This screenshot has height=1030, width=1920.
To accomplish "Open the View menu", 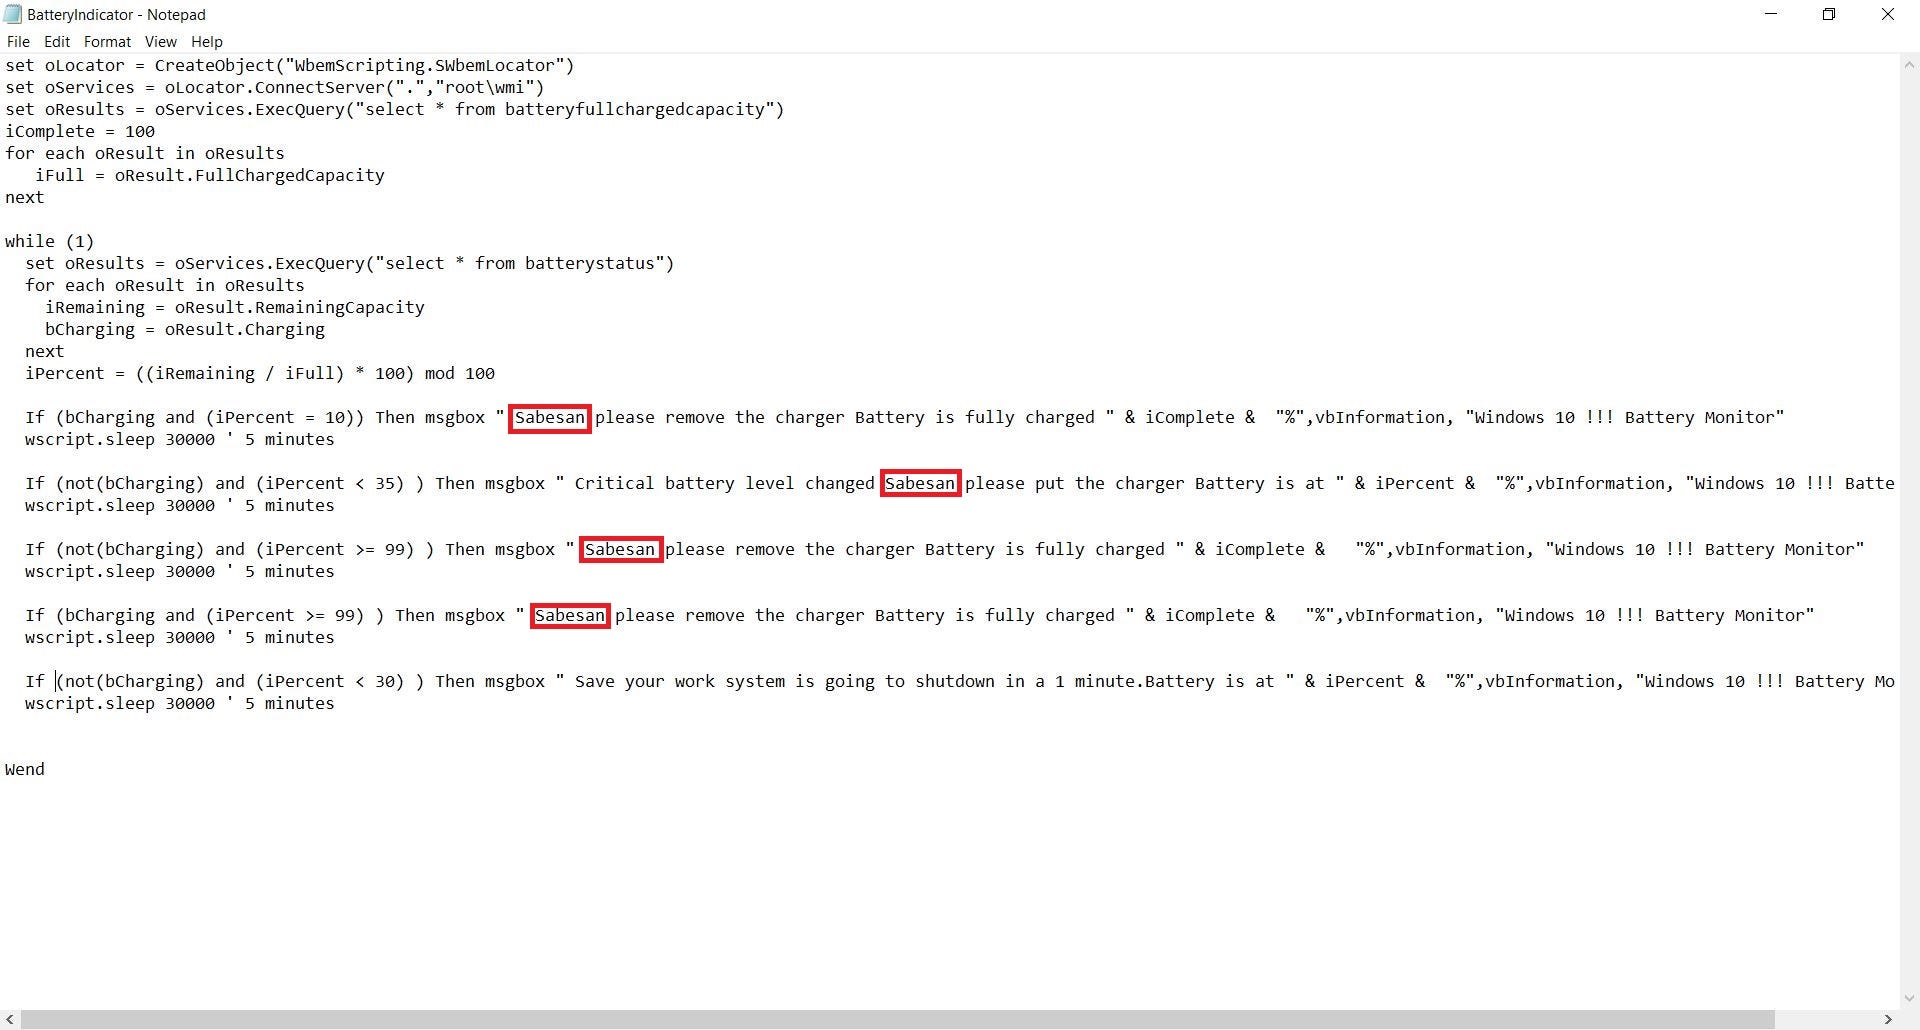I will point(160,42).
